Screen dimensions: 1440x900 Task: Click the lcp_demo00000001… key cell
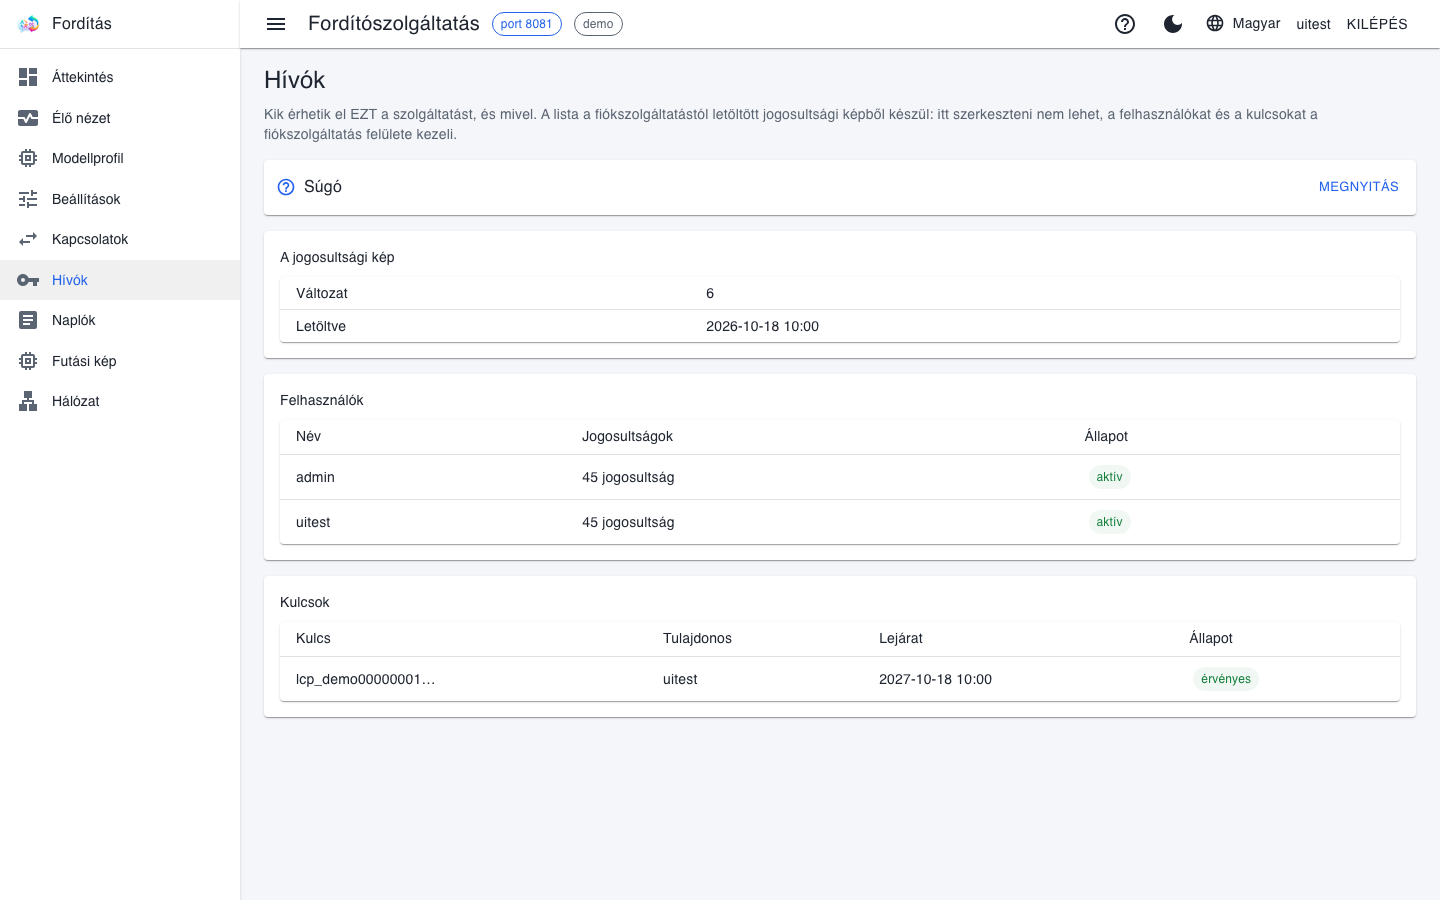coord(366,679)
